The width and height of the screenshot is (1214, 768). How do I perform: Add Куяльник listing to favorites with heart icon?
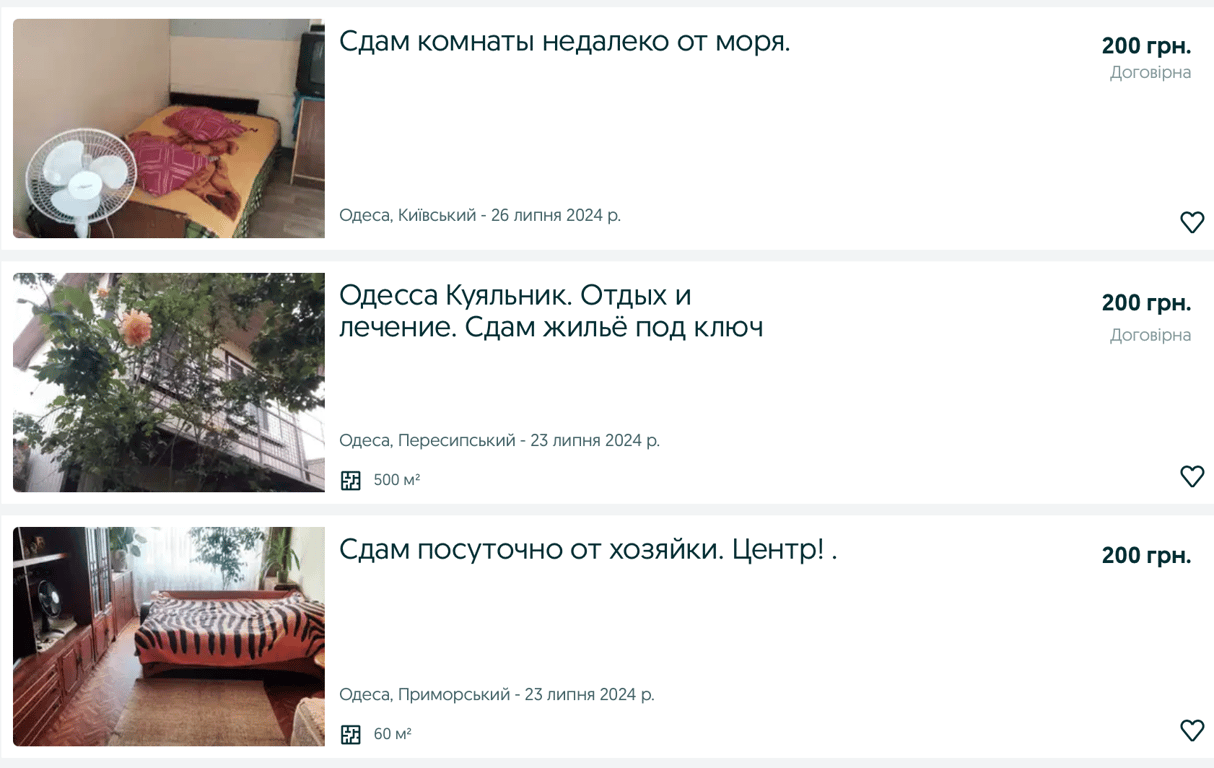1192,476
